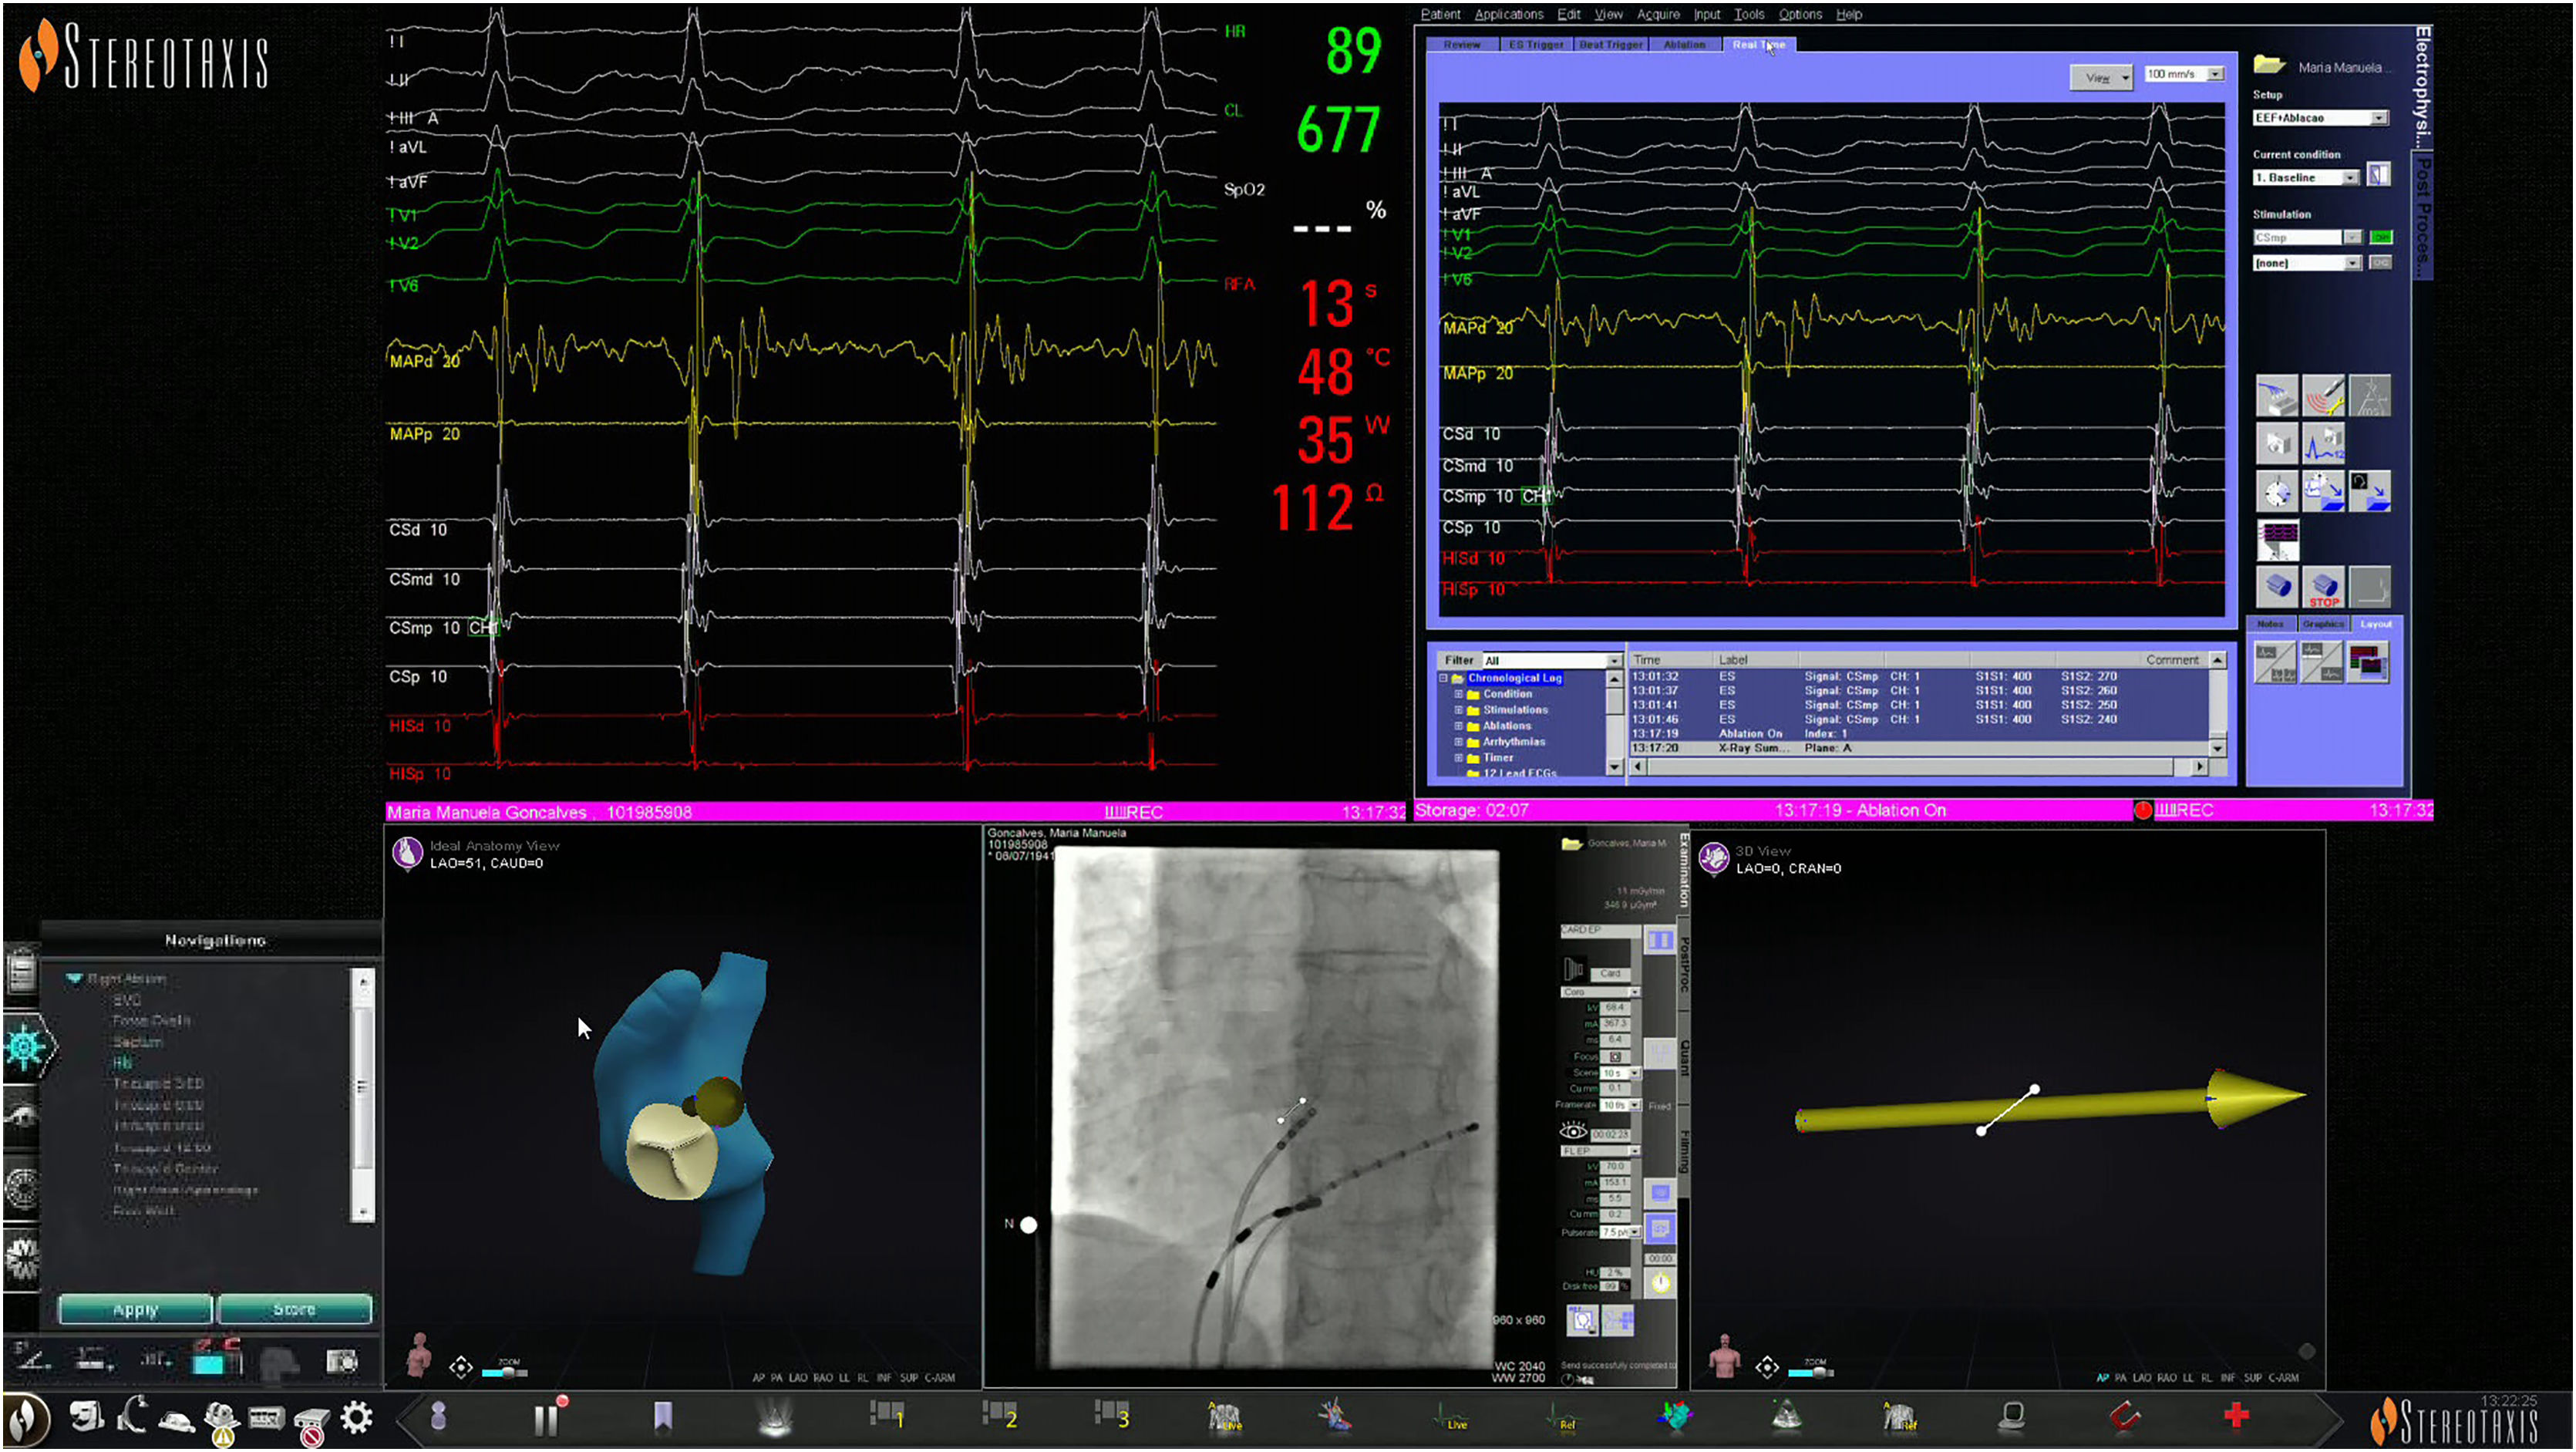
Task: Open the 100 mm/s sweep speed dropdown
Action: pos(2215,74)
